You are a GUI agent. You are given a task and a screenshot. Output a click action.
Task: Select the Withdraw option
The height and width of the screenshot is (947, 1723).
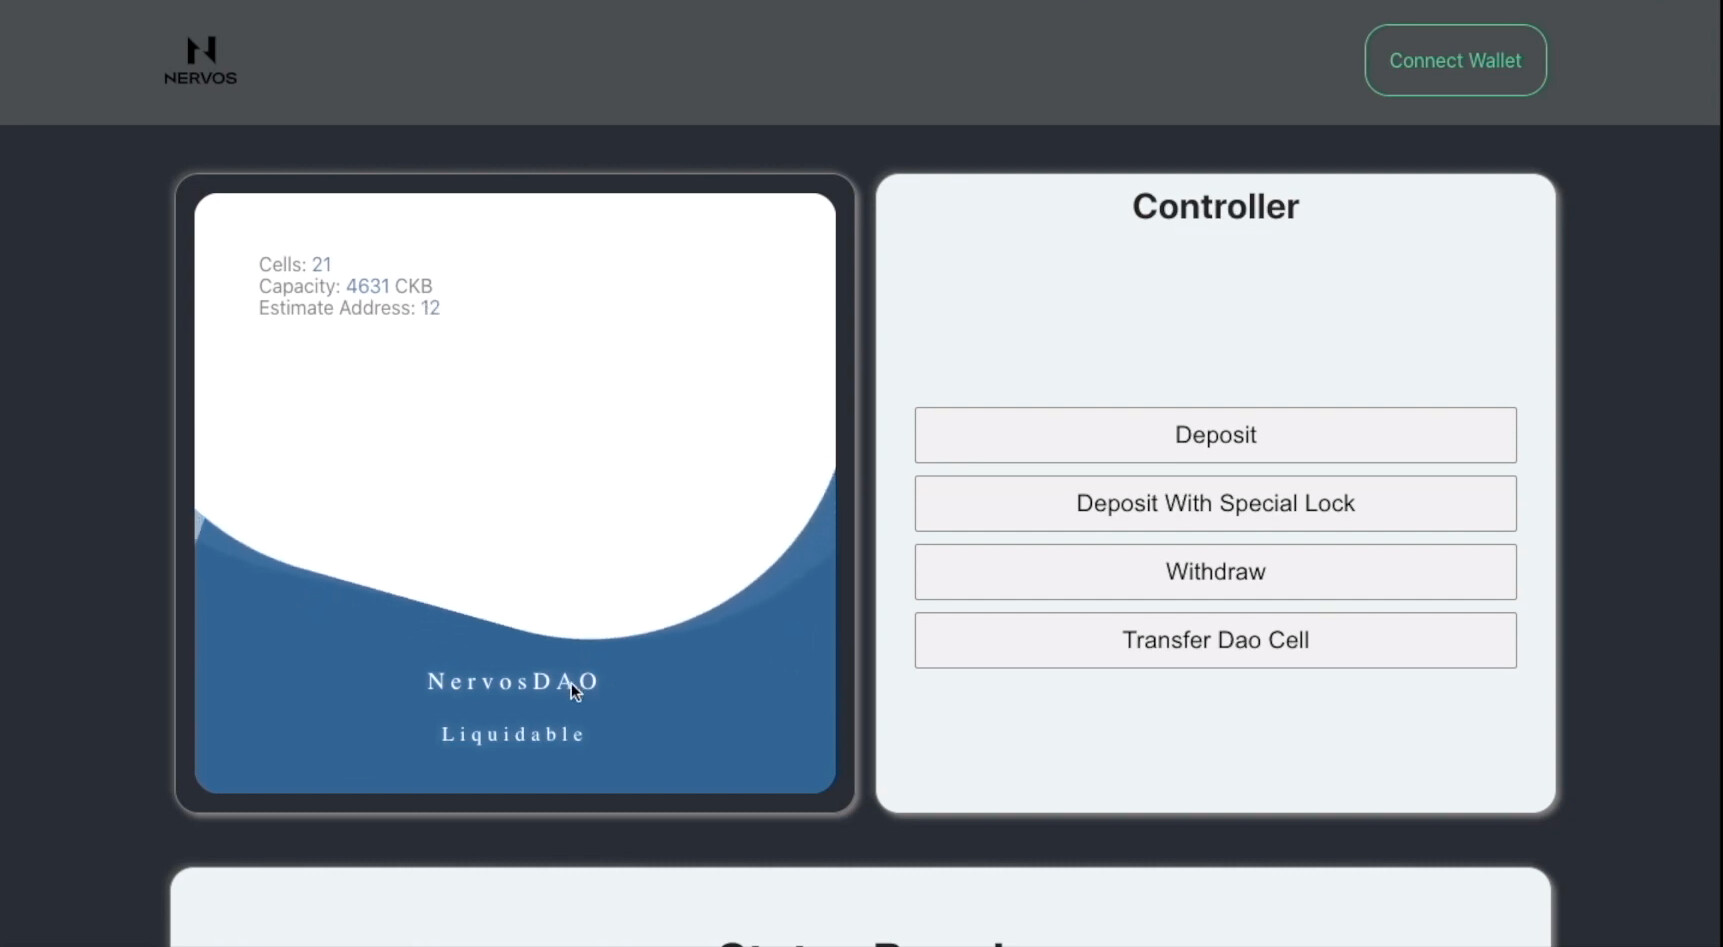click(1215, 572)
